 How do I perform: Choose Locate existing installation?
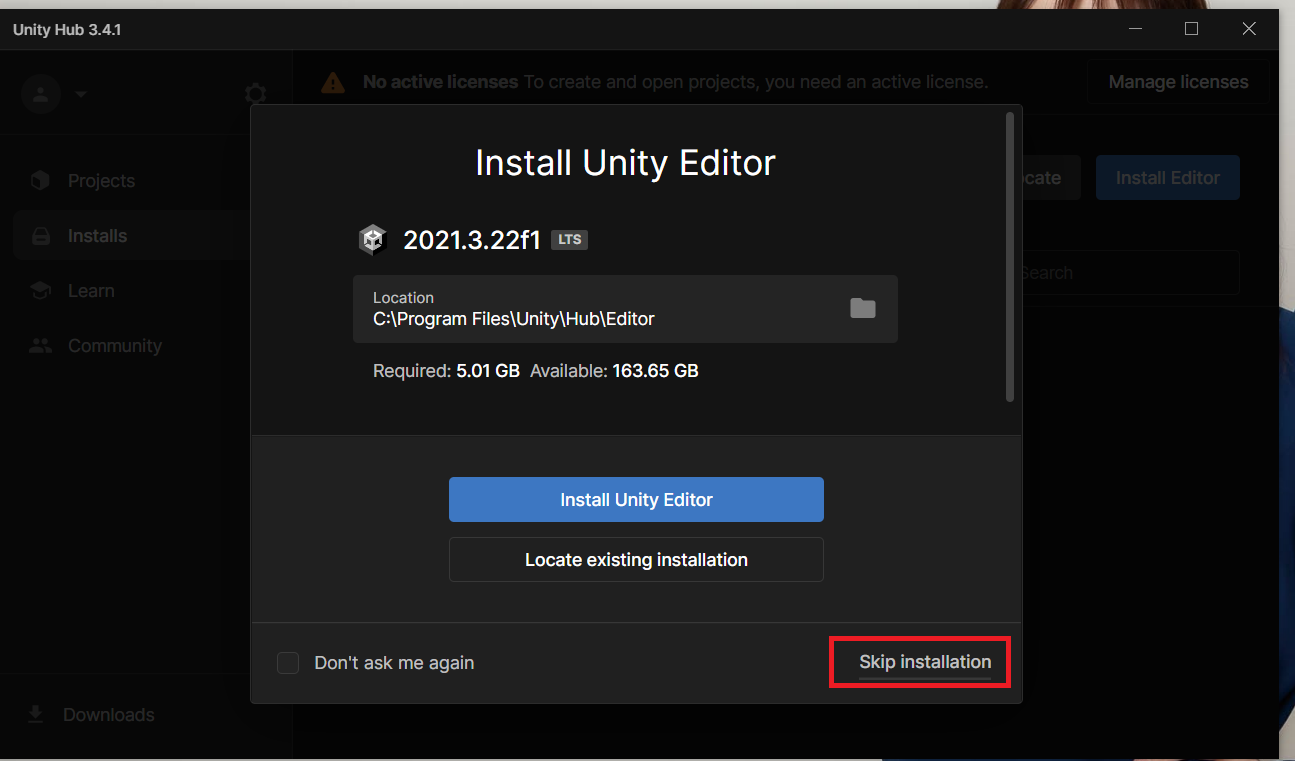coord(636,559)
